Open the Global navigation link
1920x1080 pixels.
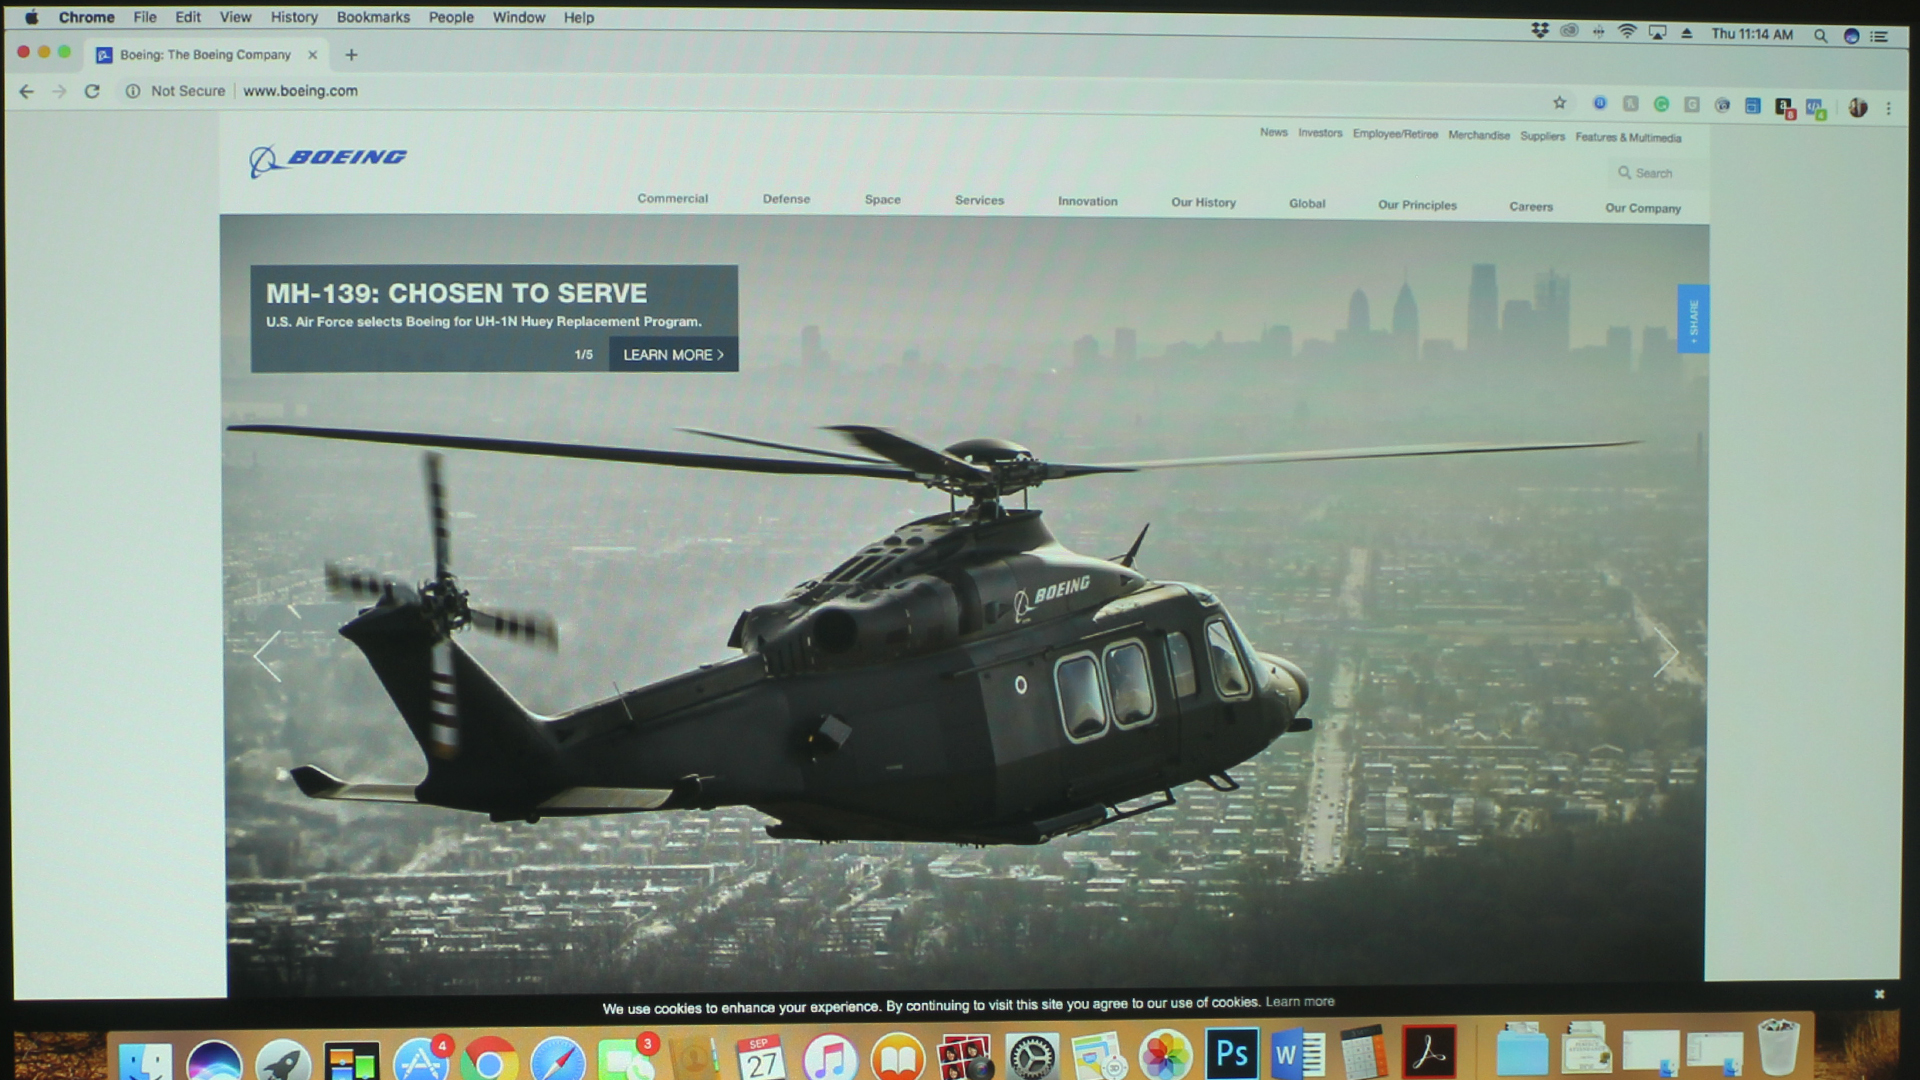[x=1307, y=203]
